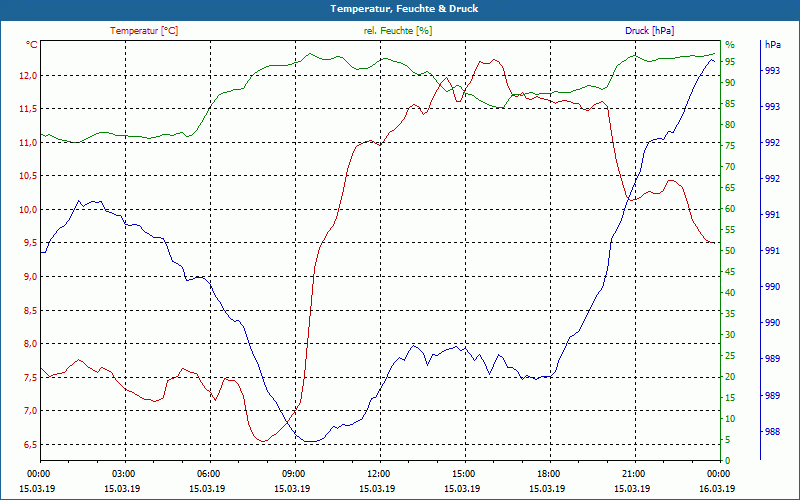Click the chart title Temperatur, Feuchte & Druck
The image size is (800, 500).
(404, 9)
